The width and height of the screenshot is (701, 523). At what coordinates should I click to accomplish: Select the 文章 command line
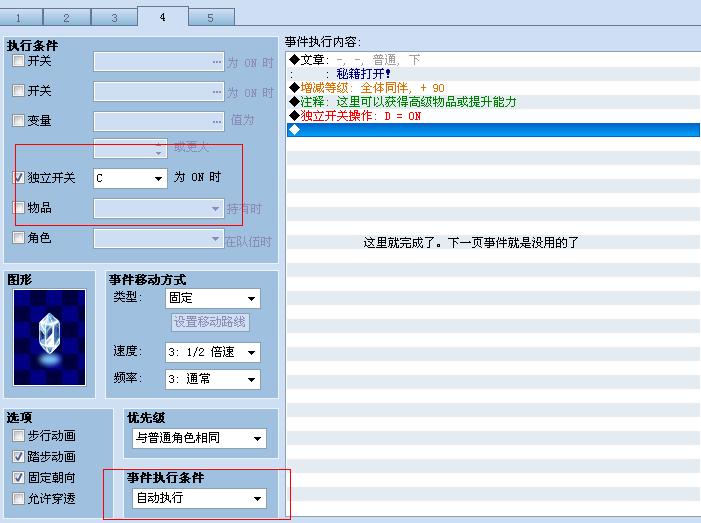coord(493,59)
